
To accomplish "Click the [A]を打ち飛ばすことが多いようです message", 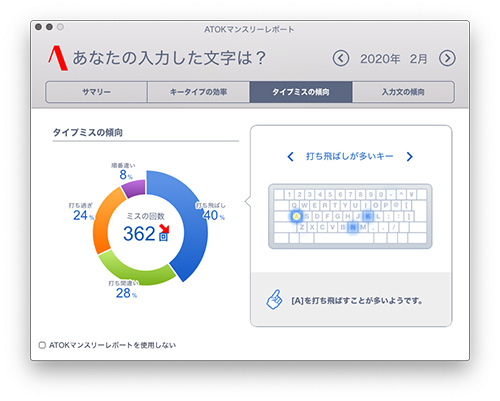I will [357, 301].
